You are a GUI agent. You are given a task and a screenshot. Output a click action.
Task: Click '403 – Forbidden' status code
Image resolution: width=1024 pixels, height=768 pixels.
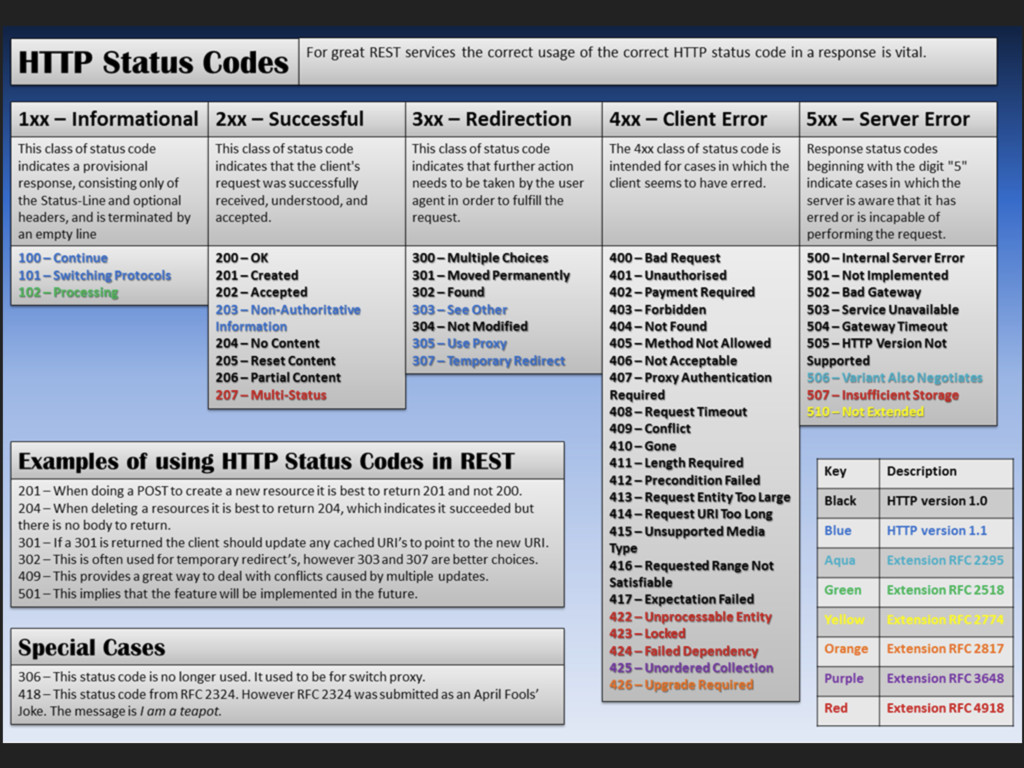click(x=658, y=310)
